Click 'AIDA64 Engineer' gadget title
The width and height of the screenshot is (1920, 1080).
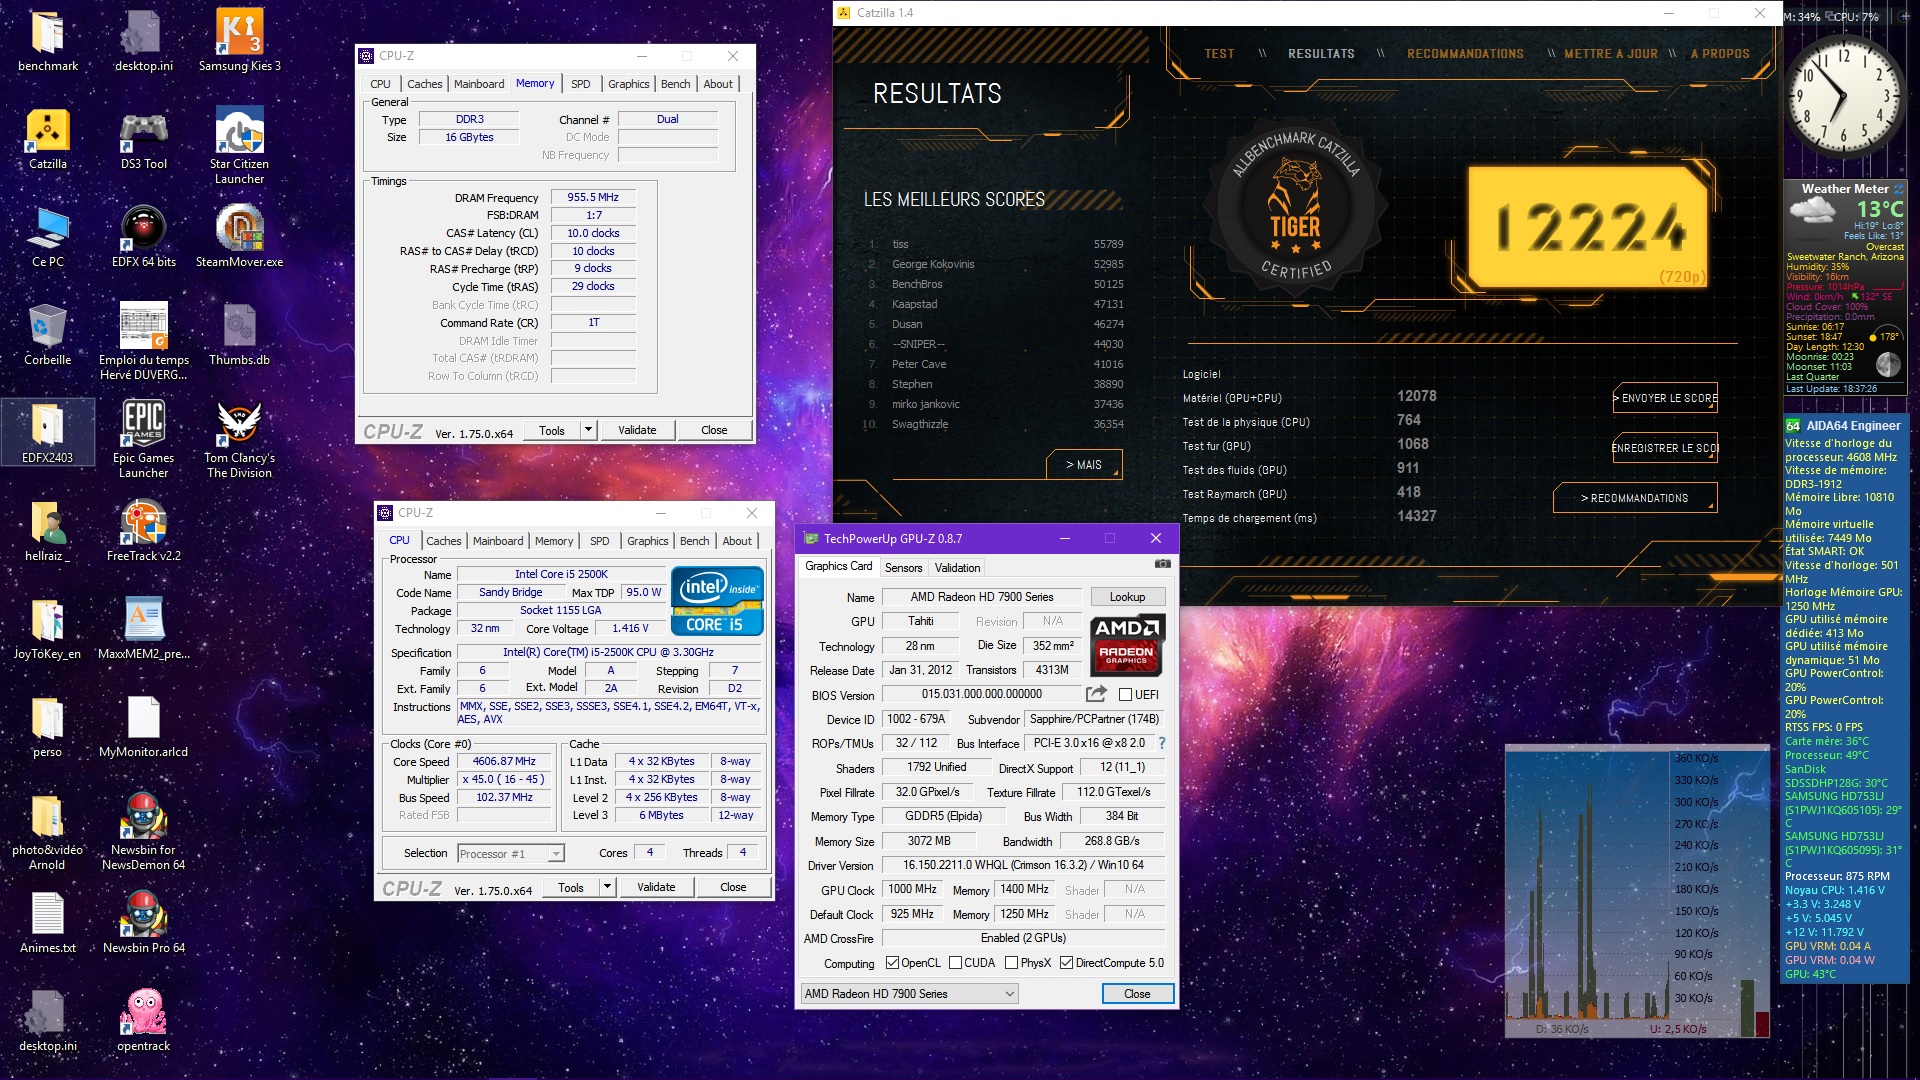click(1853, 425)
